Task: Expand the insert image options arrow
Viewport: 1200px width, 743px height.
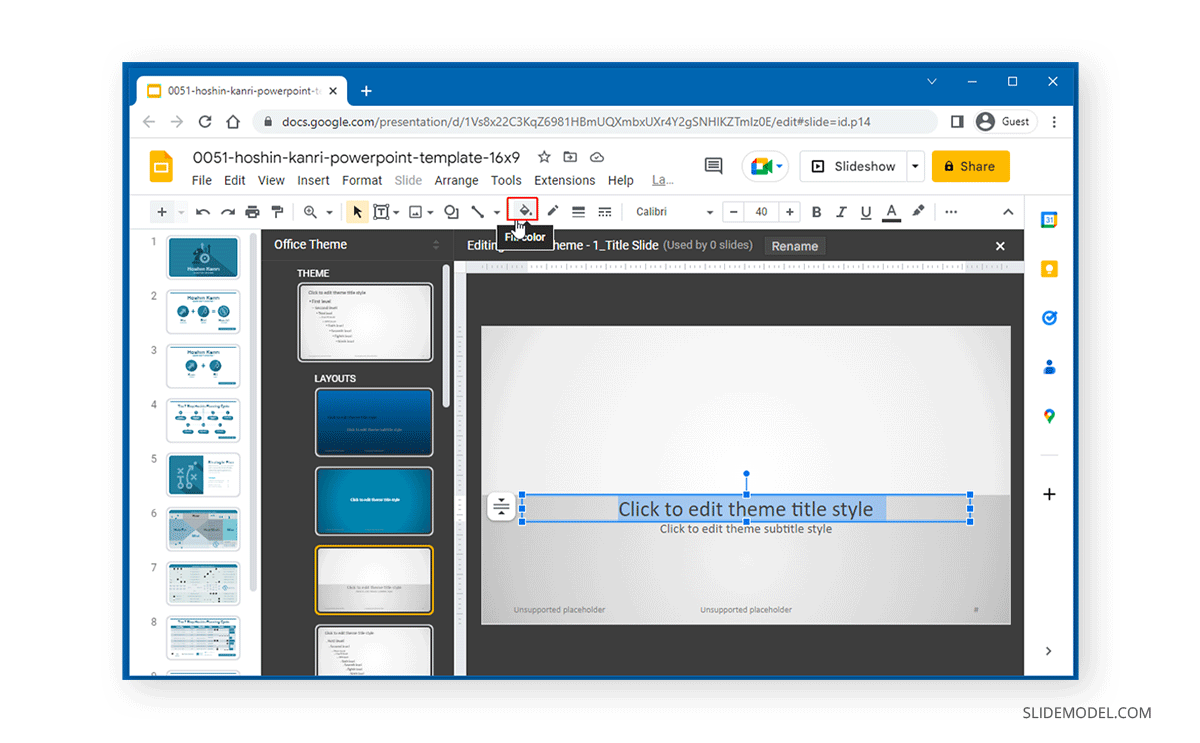Action: [431, 212]
